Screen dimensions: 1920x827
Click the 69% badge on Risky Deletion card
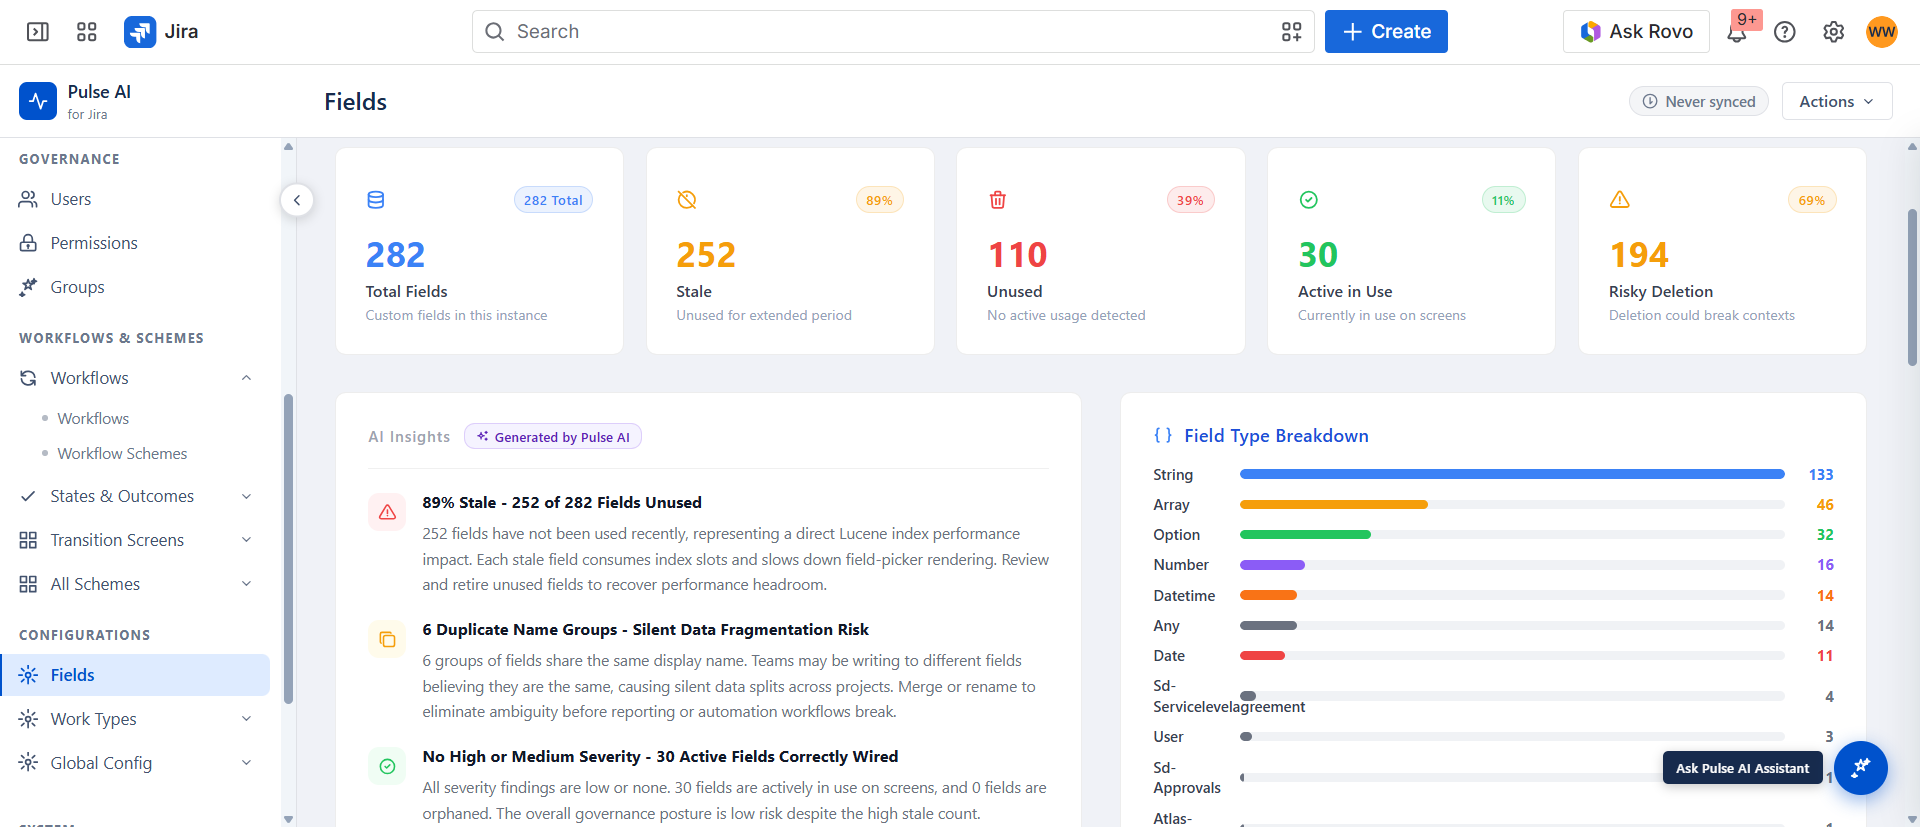(1812, 200)
